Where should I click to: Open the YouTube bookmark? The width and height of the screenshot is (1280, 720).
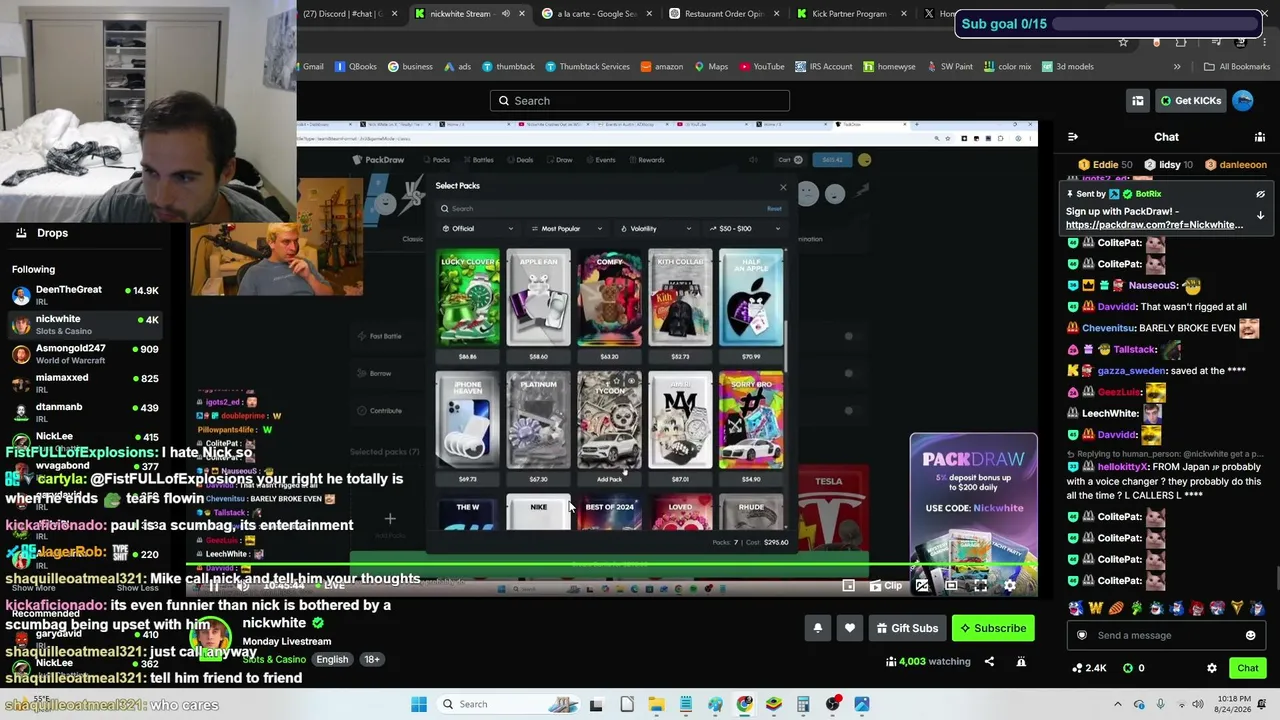[x=762, y=67]
